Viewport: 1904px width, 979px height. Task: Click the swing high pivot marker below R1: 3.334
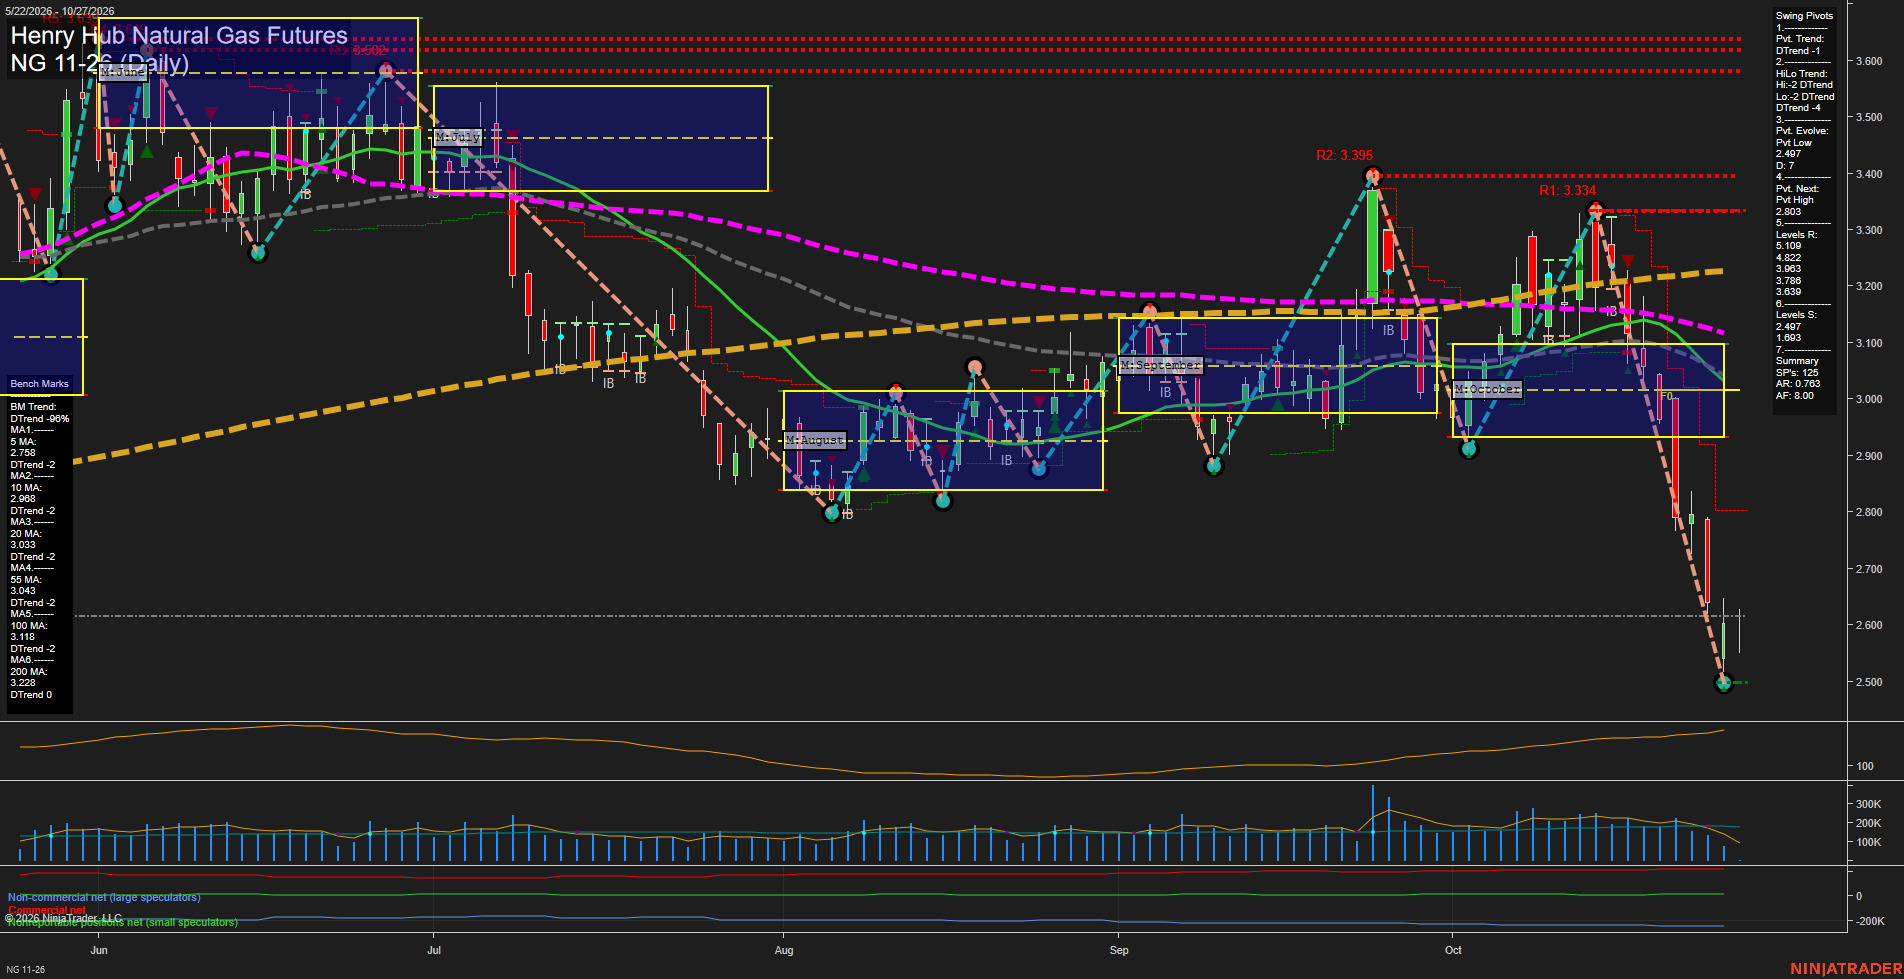1596,210
